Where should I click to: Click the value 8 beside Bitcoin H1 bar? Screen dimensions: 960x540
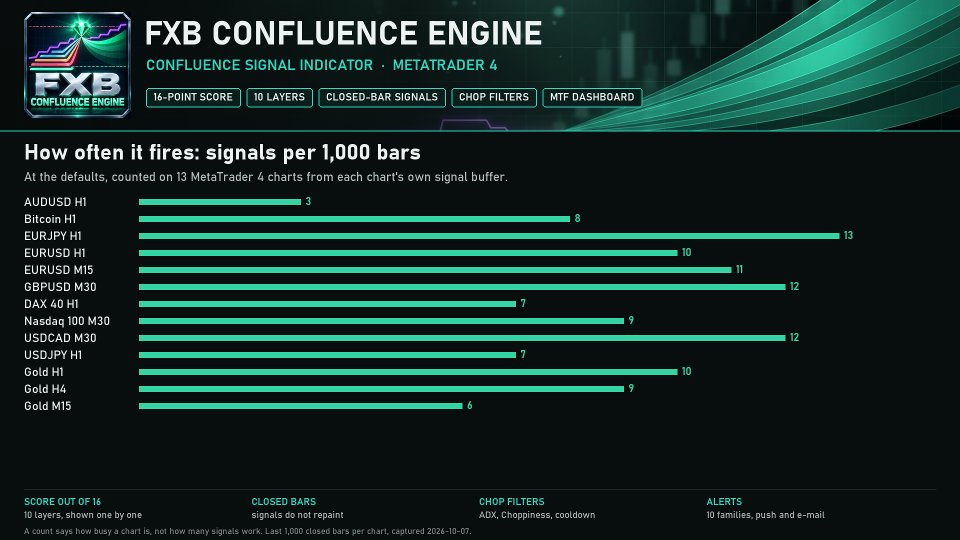[577, 219]
